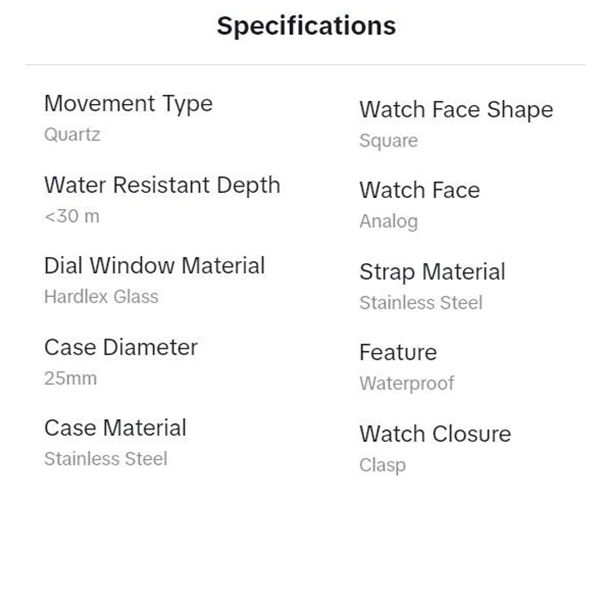
Task: Select the 25mm diameter value
Action: click(x=70, y=378)
